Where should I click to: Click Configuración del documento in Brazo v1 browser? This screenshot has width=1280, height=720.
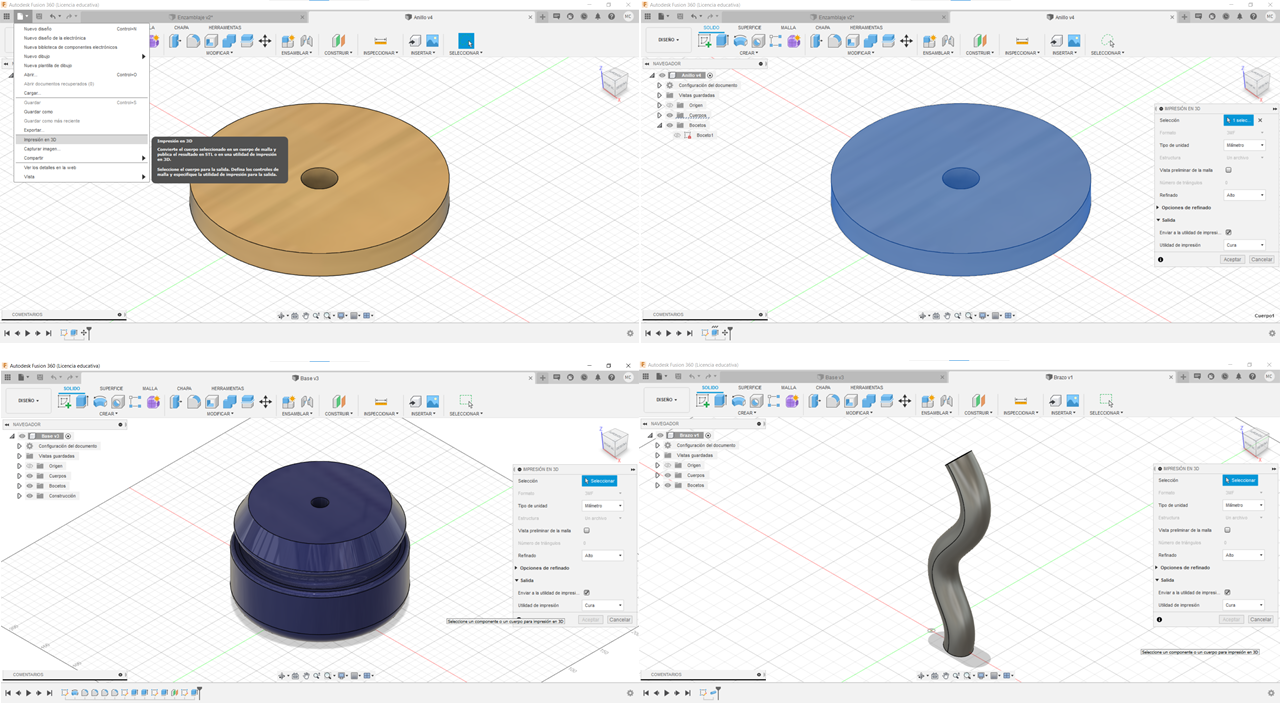(706, 445)
